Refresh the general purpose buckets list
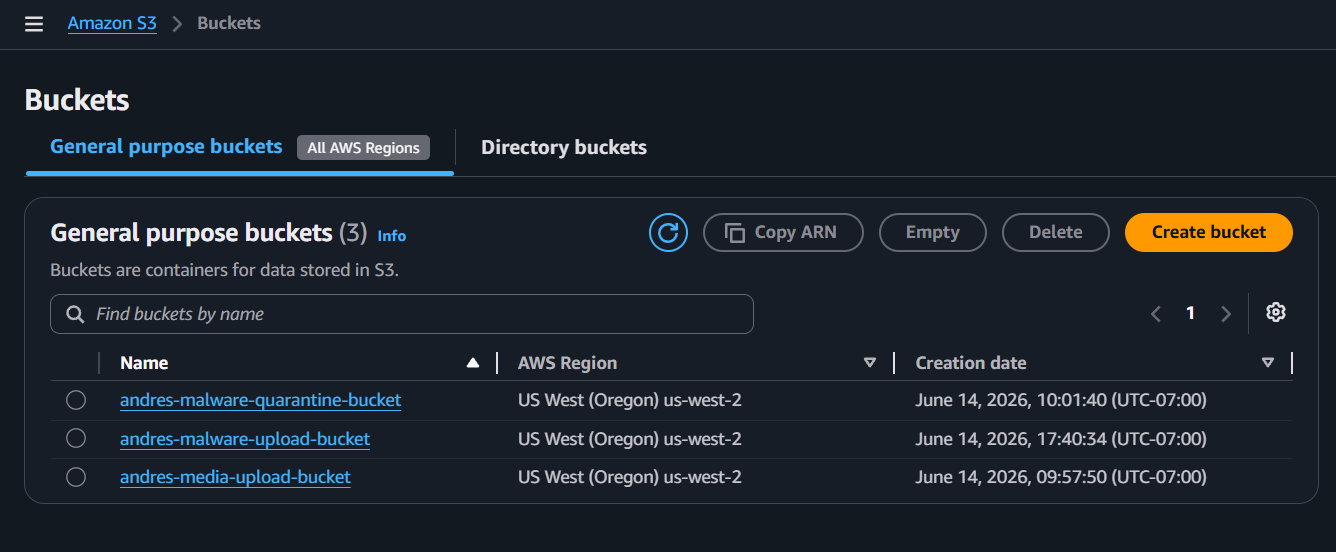This screenshot has height=552, width=1336. click(668, 232)
